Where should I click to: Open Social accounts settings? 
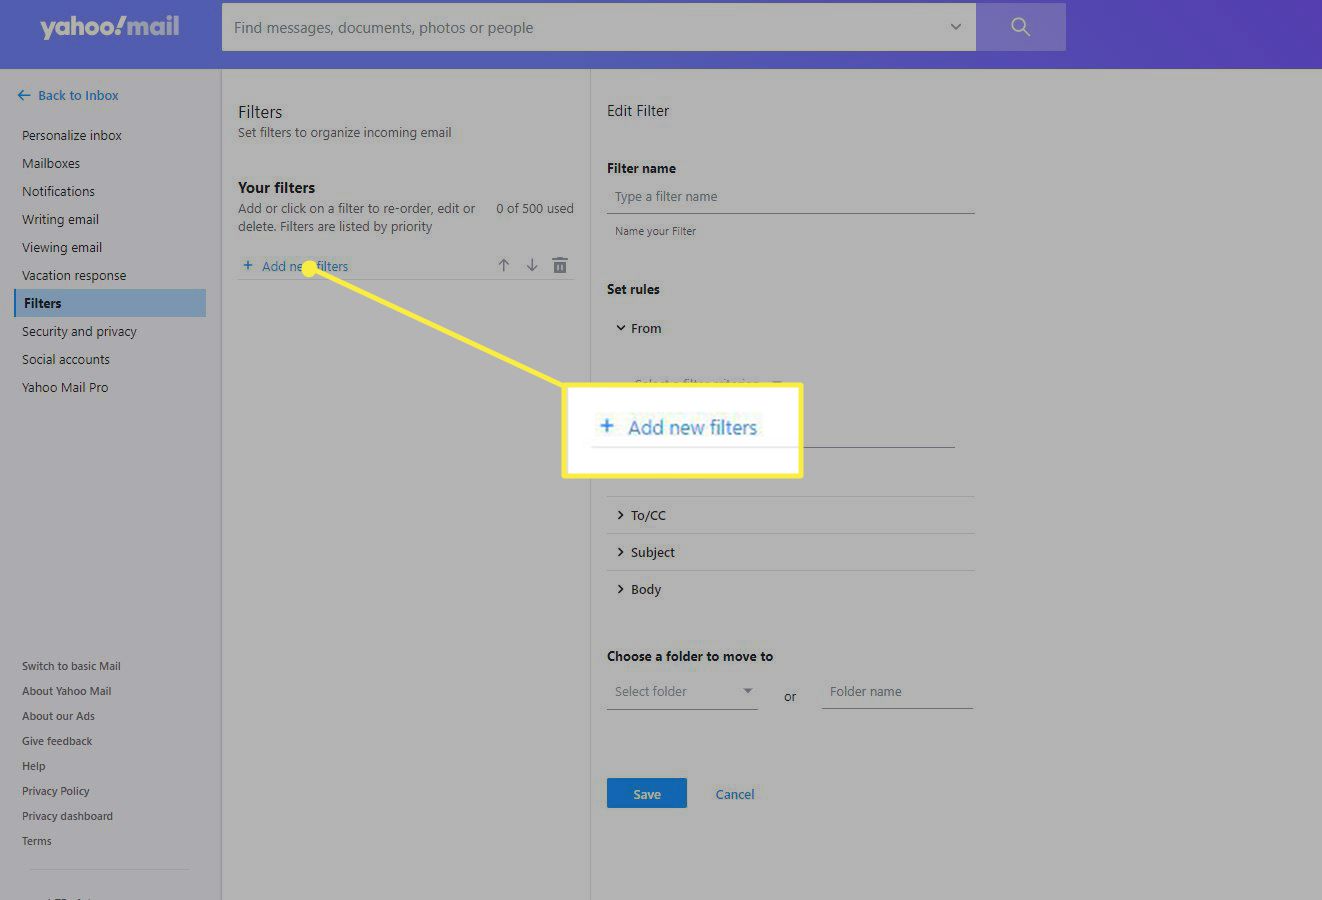66,359
